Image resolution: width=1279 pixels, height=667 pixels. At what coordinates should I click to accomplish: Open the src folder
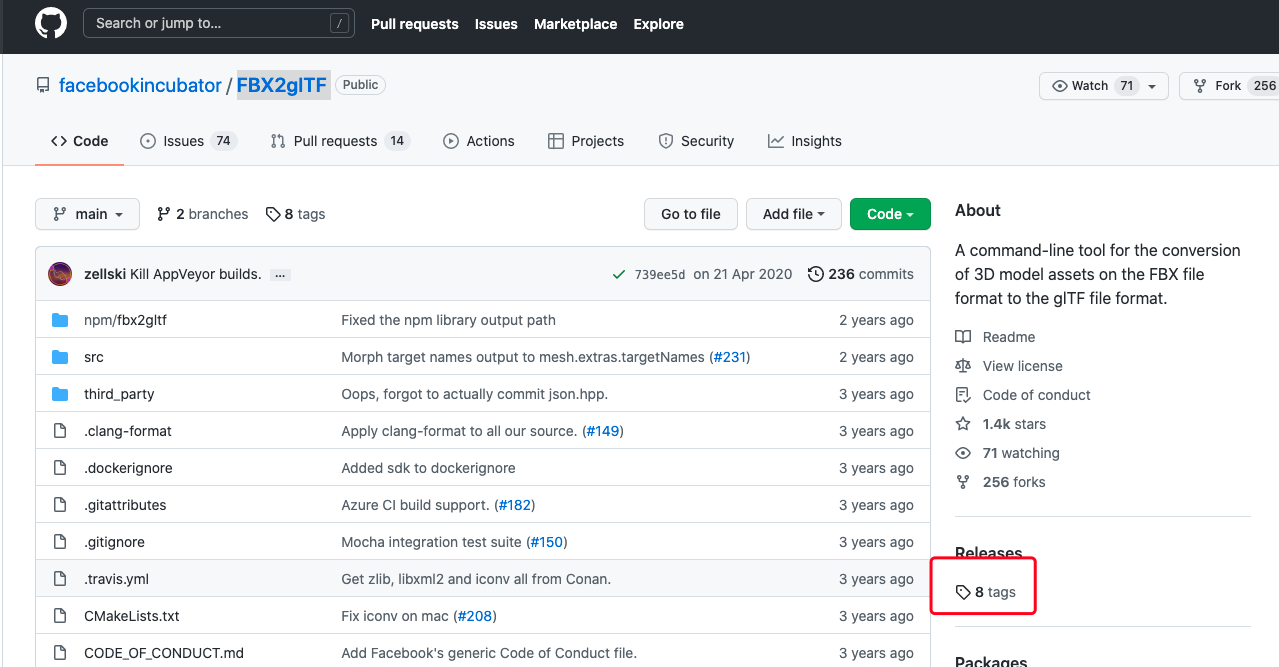(x=94, y=357)
